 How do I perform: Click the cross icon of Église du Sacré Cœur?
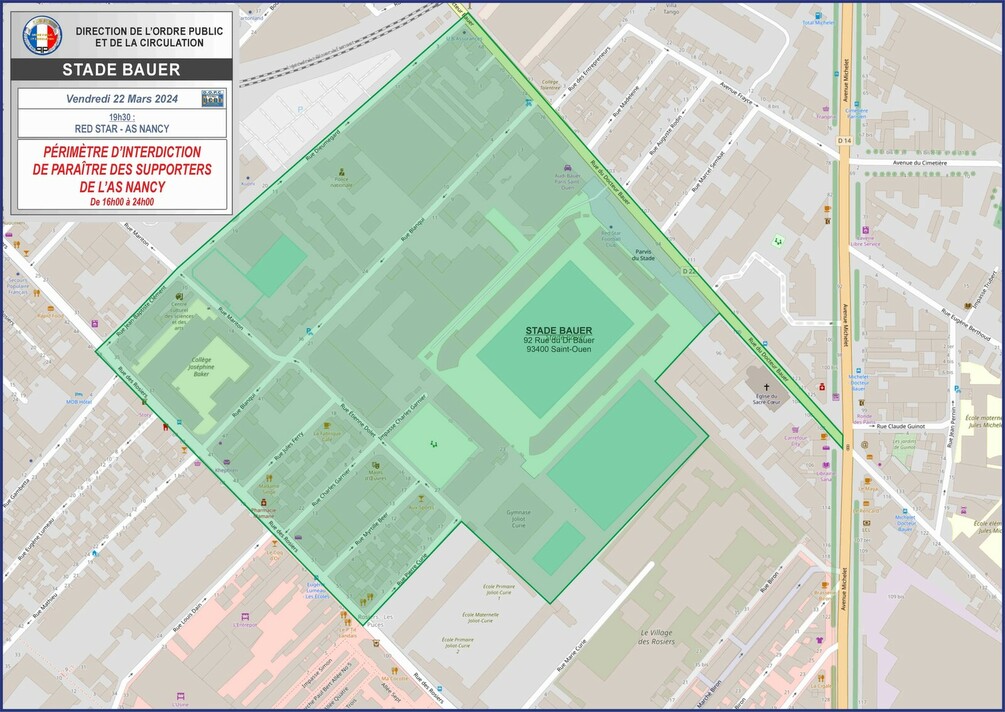[x=767, y=388]
